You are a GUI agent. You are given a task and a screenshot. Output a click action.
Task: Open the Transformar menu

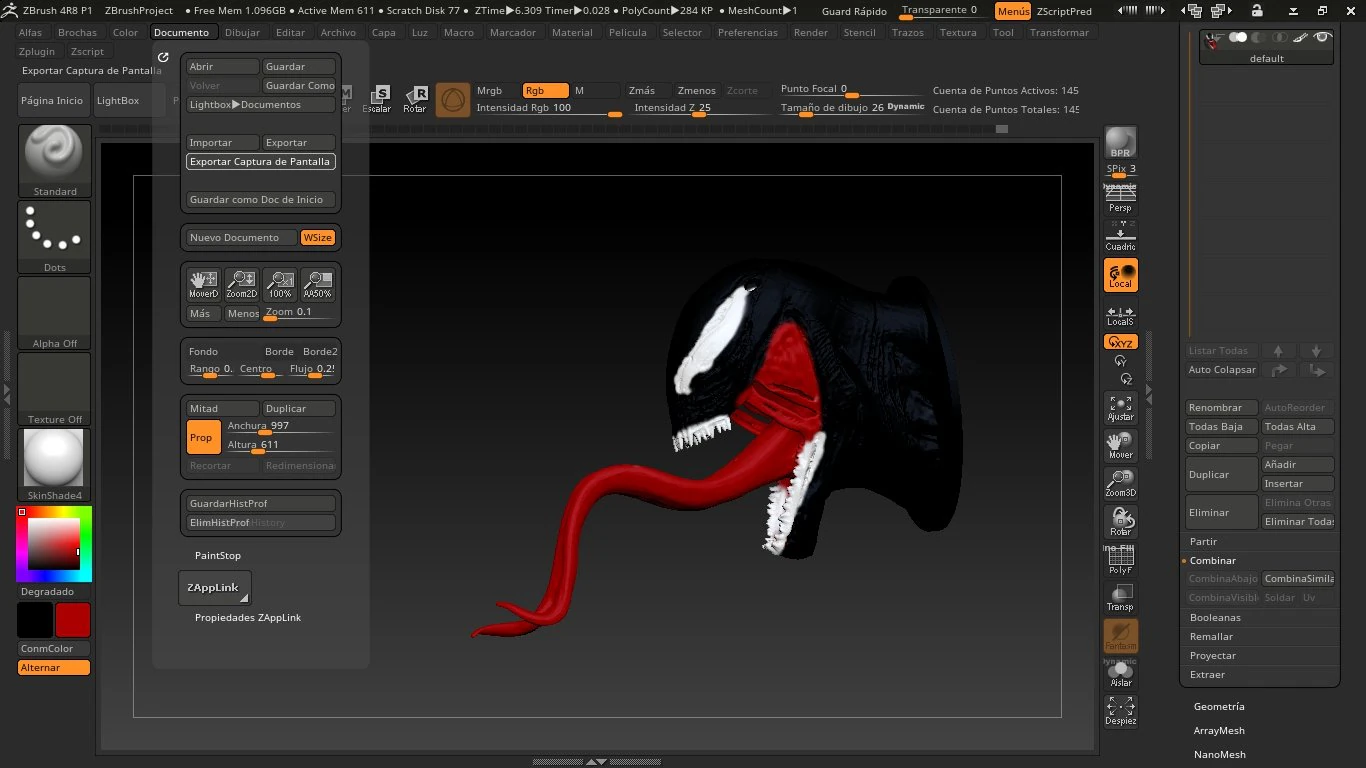[x=1059, y=32]
